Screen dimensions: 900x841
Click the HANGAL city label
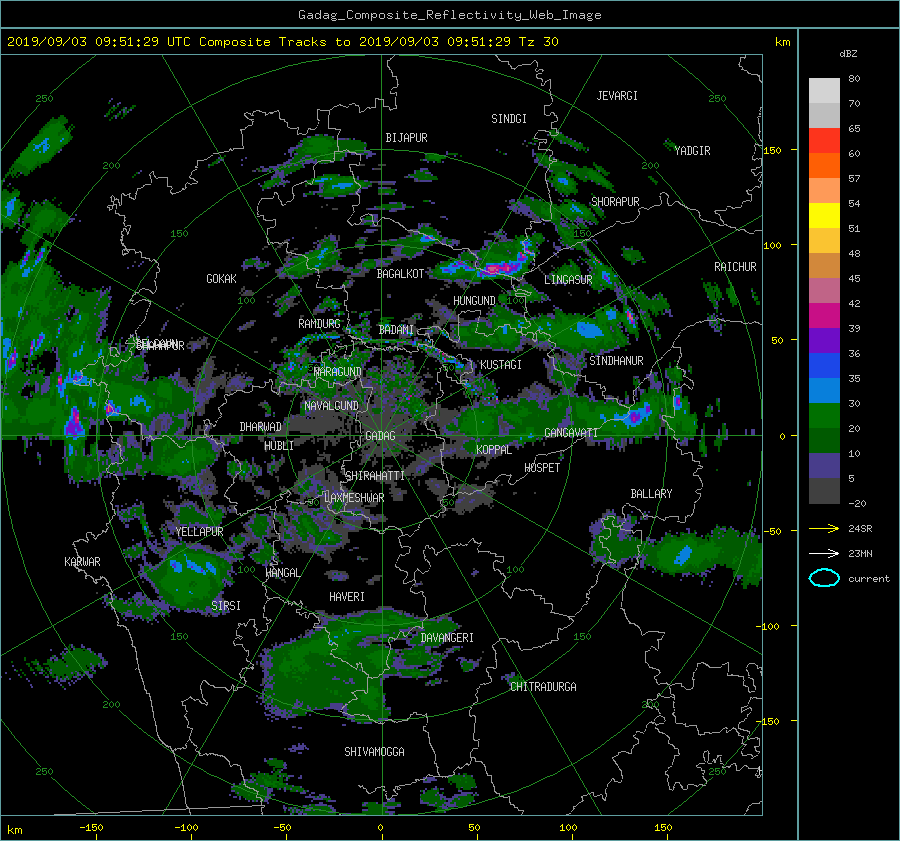coord(282,573)
